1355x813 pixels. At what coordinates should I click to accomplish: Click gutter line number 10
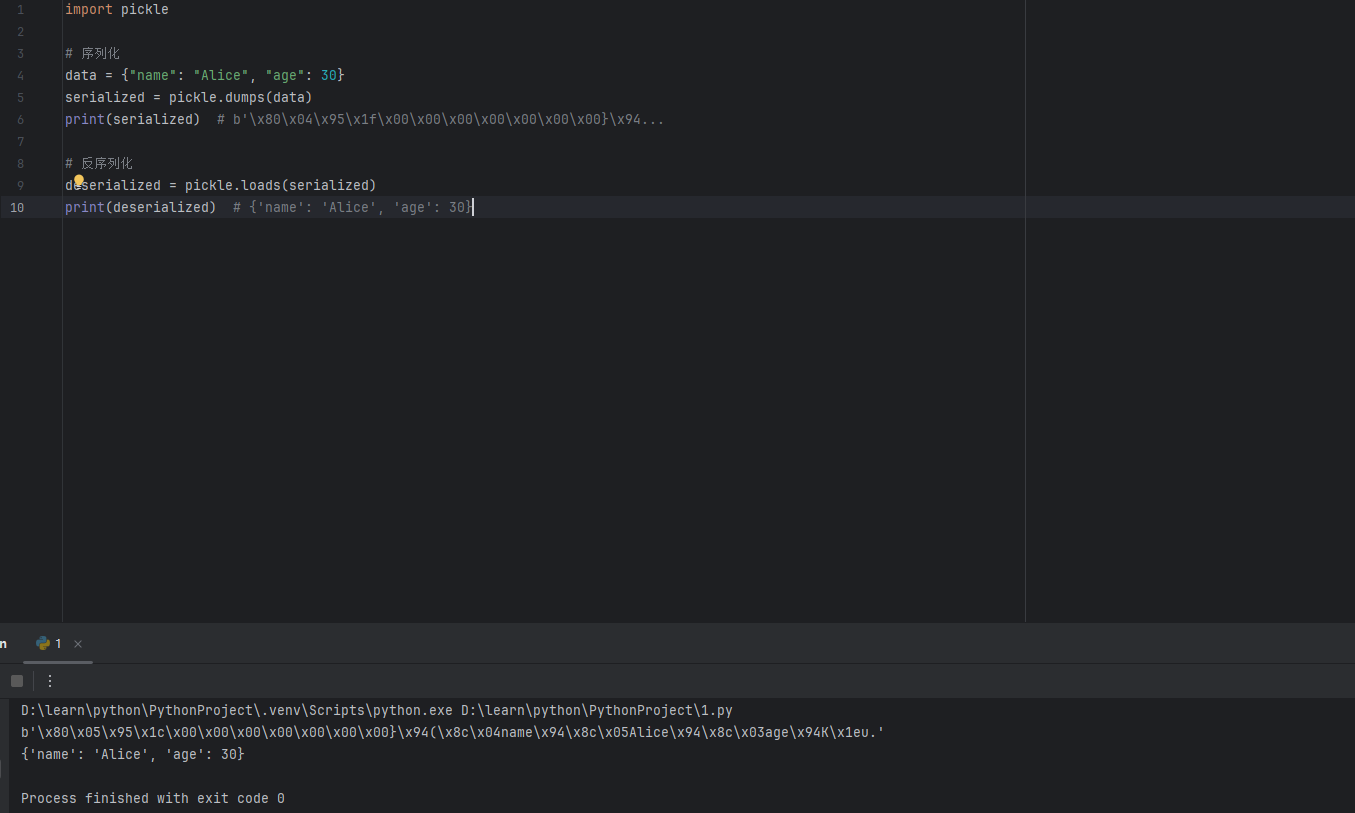[17, 207]
